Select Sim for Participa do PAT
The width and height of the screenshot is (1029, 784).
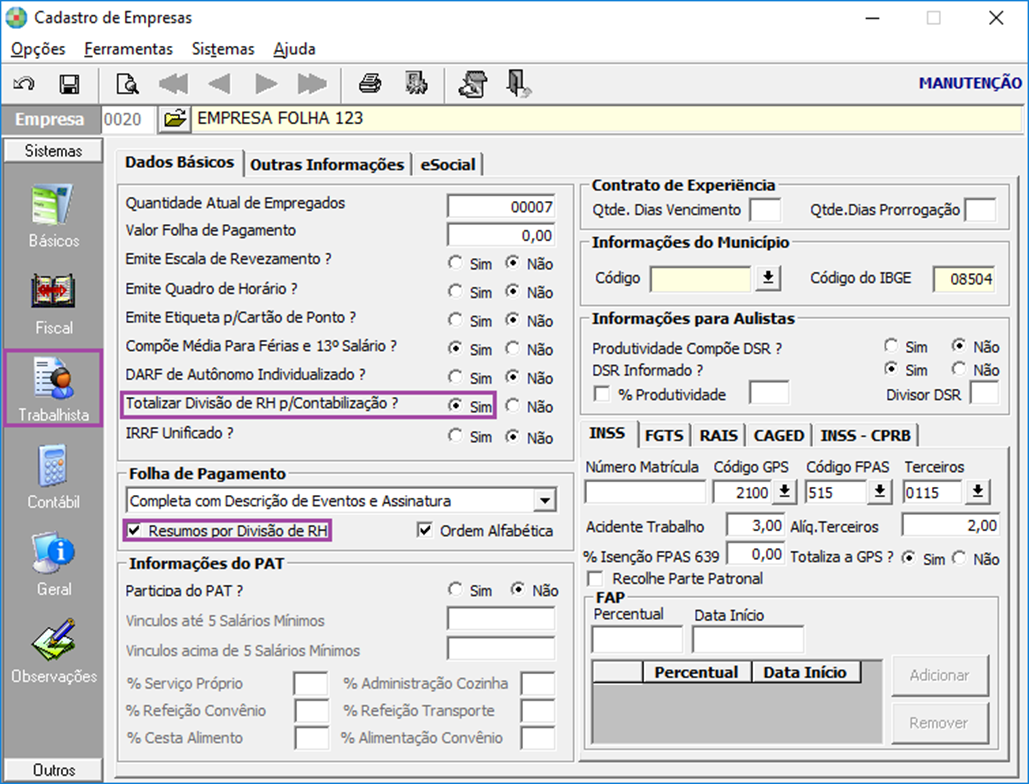click(455, 589)
